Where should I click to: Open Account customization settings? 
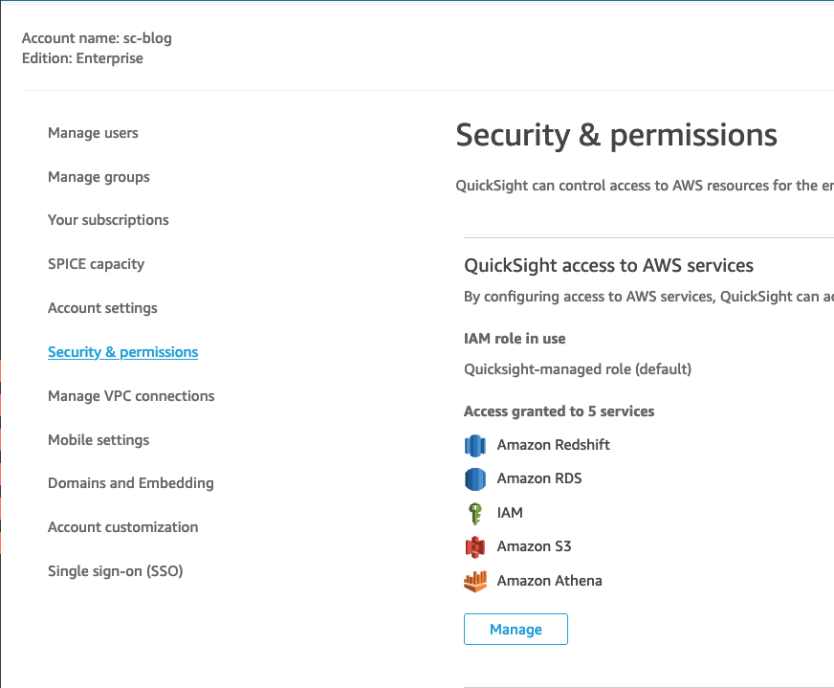[122, 527]
